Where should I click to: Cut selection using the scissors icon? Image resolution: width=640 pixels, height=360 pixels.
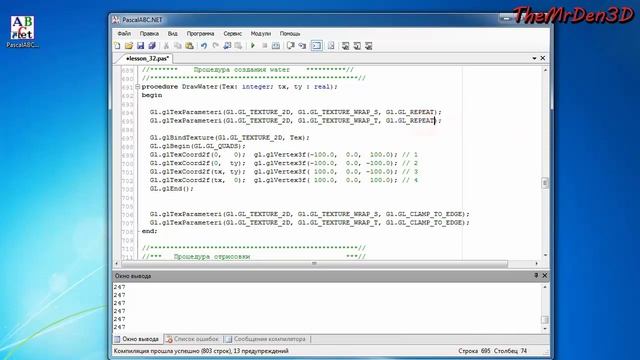(166, 46)
